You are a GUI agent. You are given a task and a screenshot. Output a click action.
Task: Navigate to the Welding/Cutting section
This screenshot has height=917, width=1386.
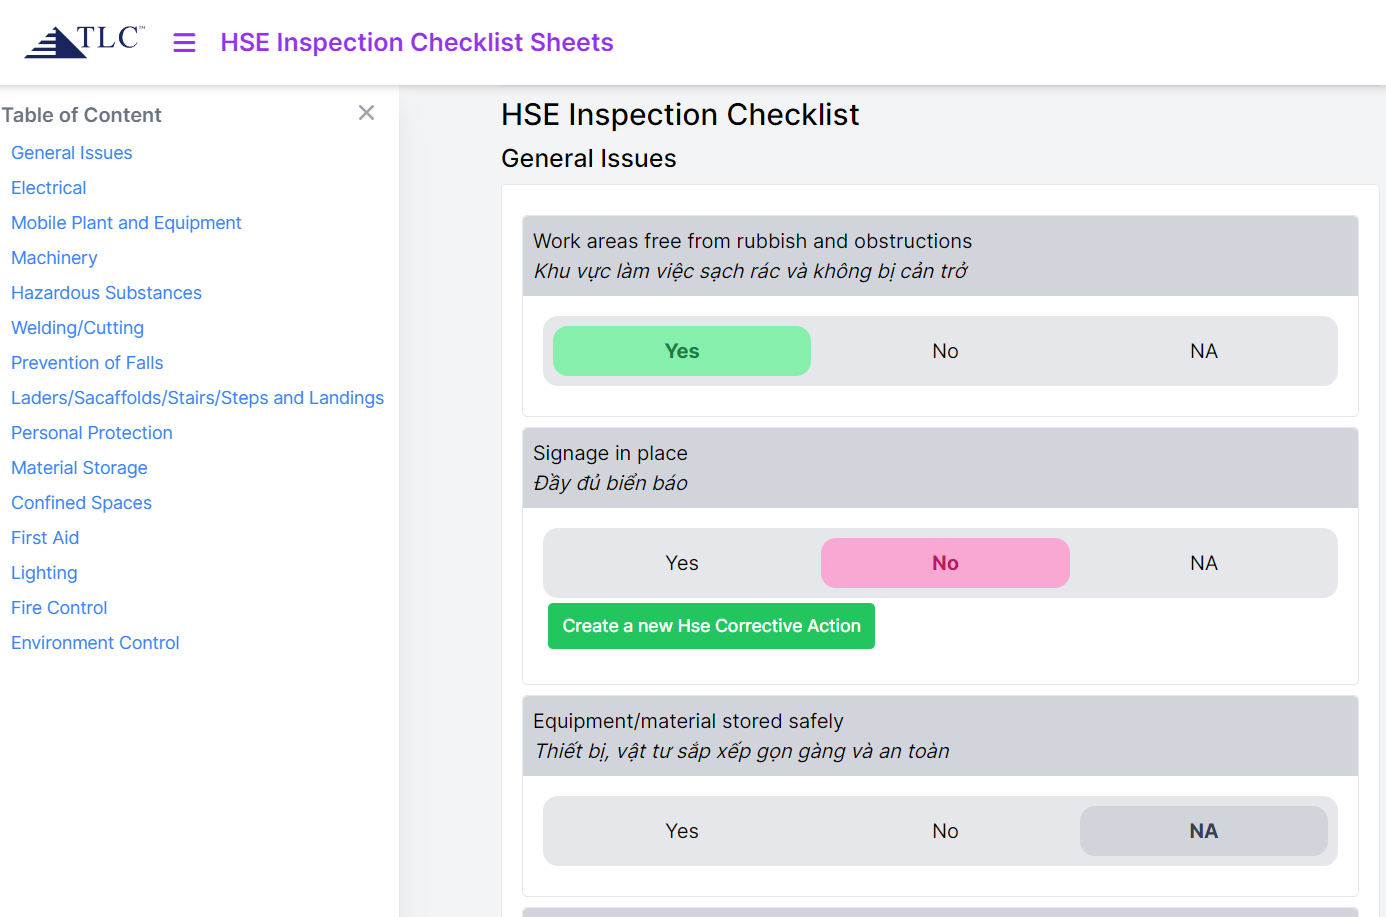pos(77,327)
